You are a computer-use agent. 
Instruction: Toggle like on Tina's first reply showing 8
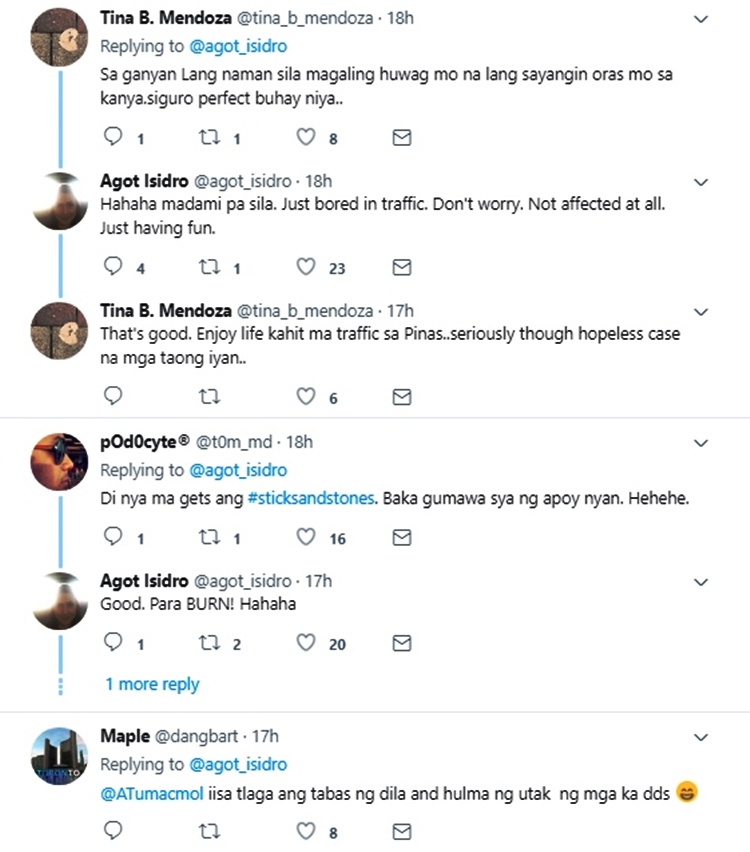coord(305,137)
